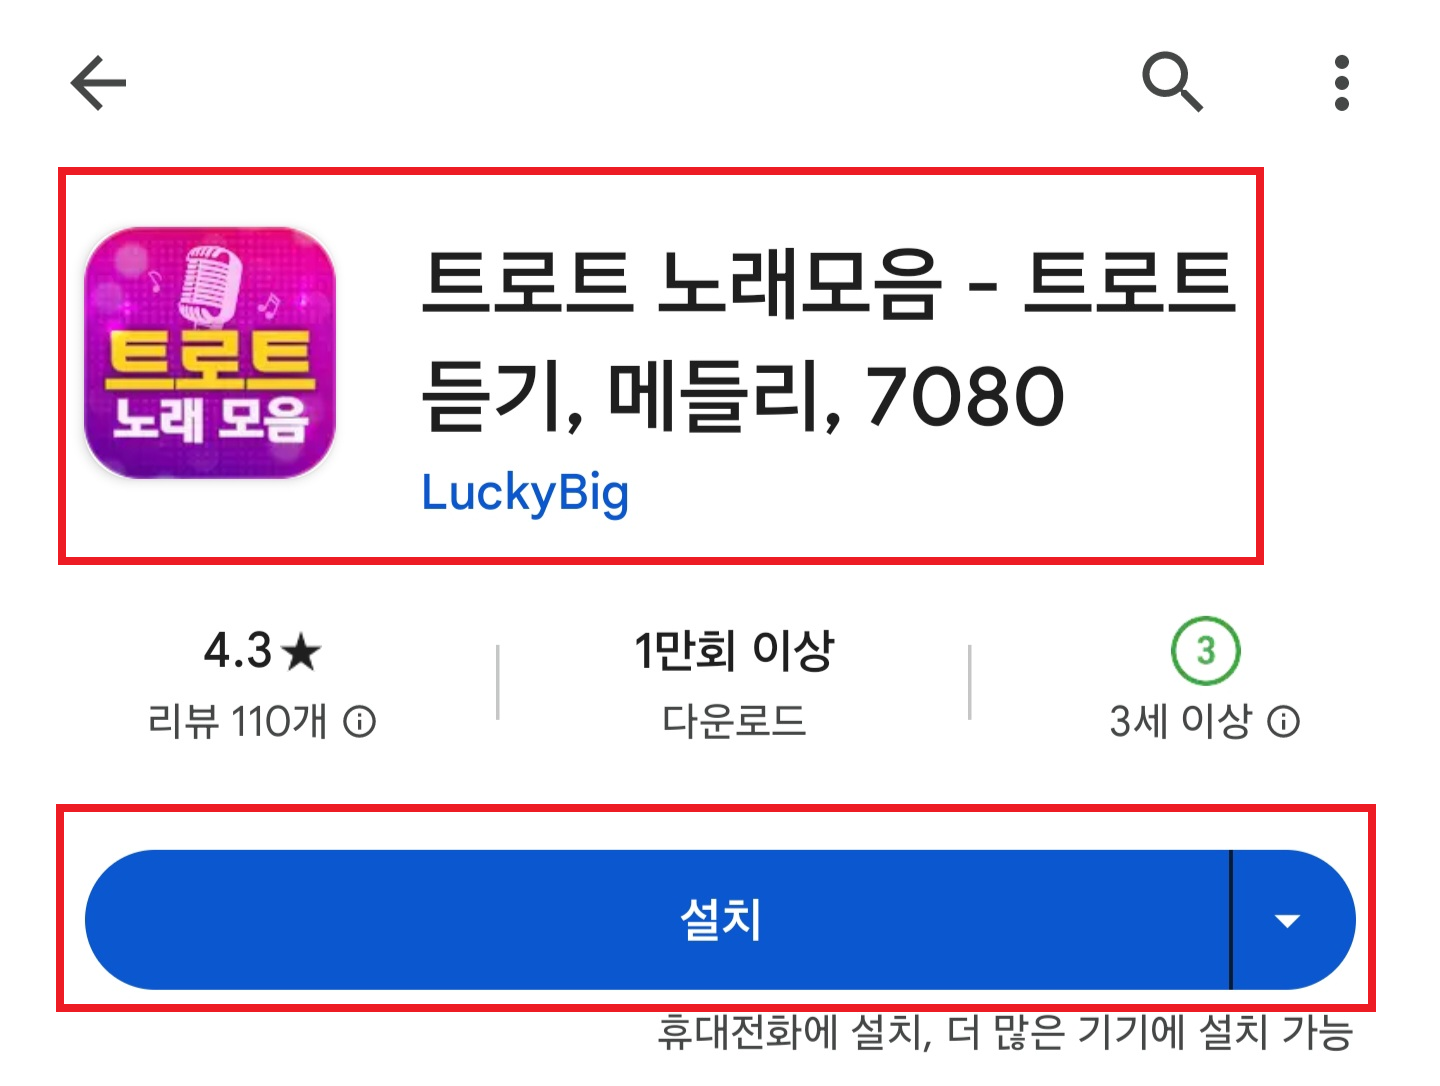Tap the 듣기, 메들리, 7080 subtitle line
Viewport: 1440px width, 1086px height.
(743, 397)
